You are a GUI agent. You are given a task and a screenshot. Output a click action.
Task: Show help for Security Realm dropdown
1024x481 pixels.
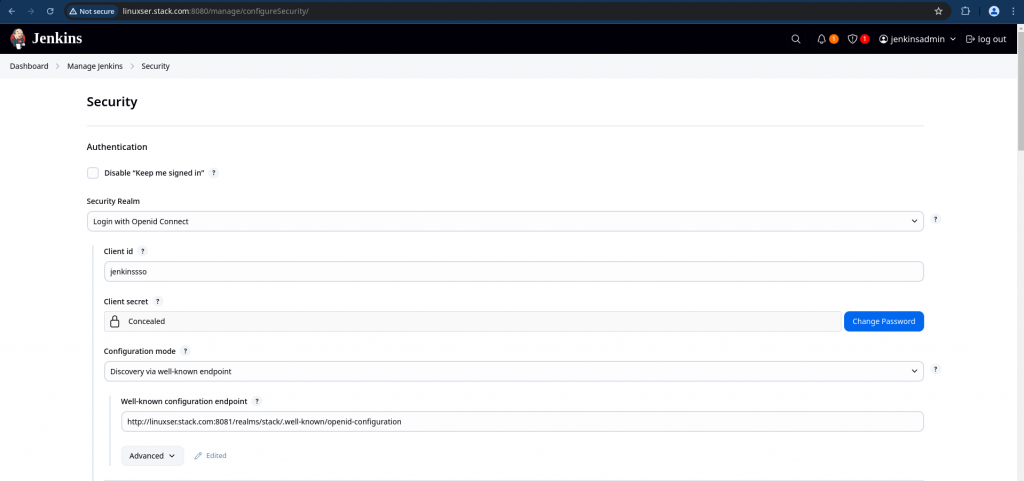pyautogui.click(x=935, y=219)
